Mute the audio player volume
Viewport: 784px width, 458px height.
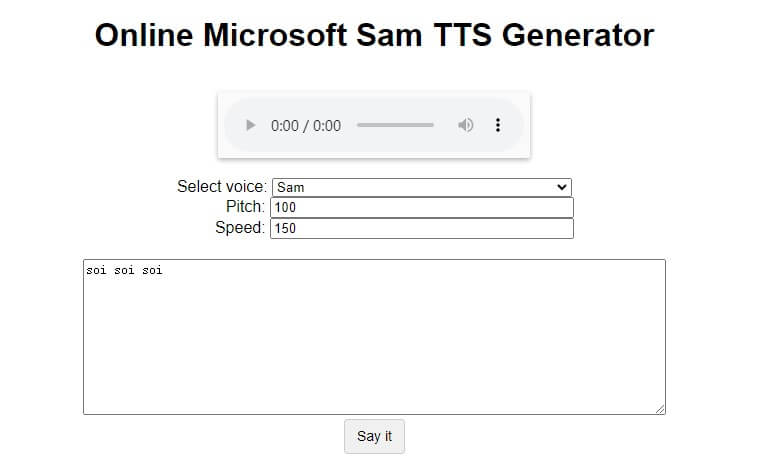pyautogui.click(x=465, y=125)
